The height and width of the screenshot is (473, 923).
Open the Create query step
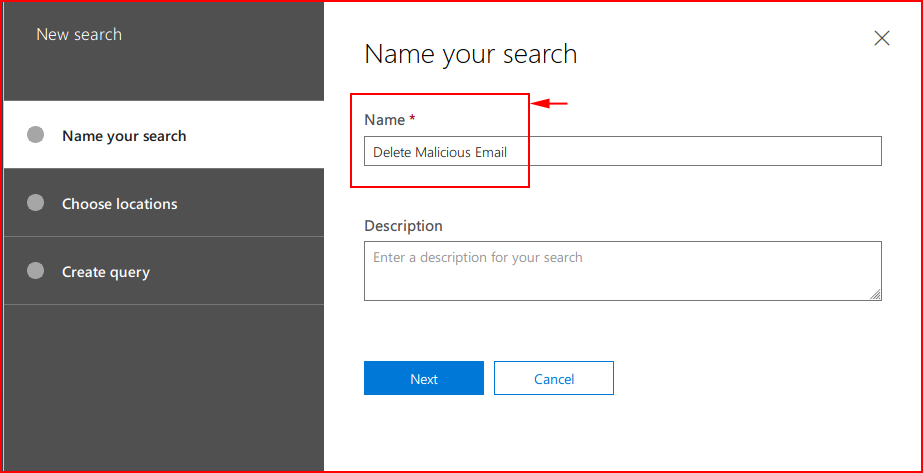point(164,271)
